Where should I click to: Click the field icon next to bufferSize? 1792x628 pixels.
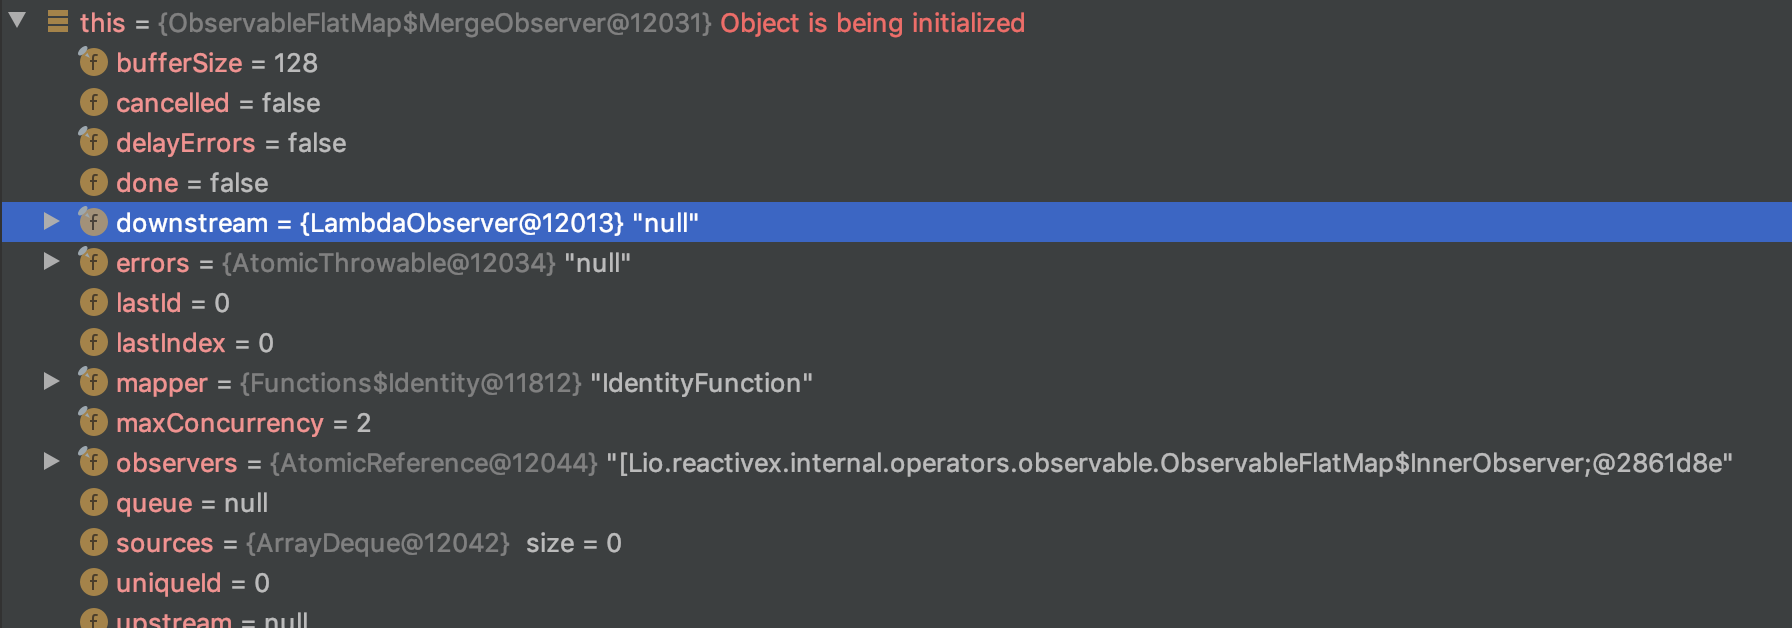(93, 62)
